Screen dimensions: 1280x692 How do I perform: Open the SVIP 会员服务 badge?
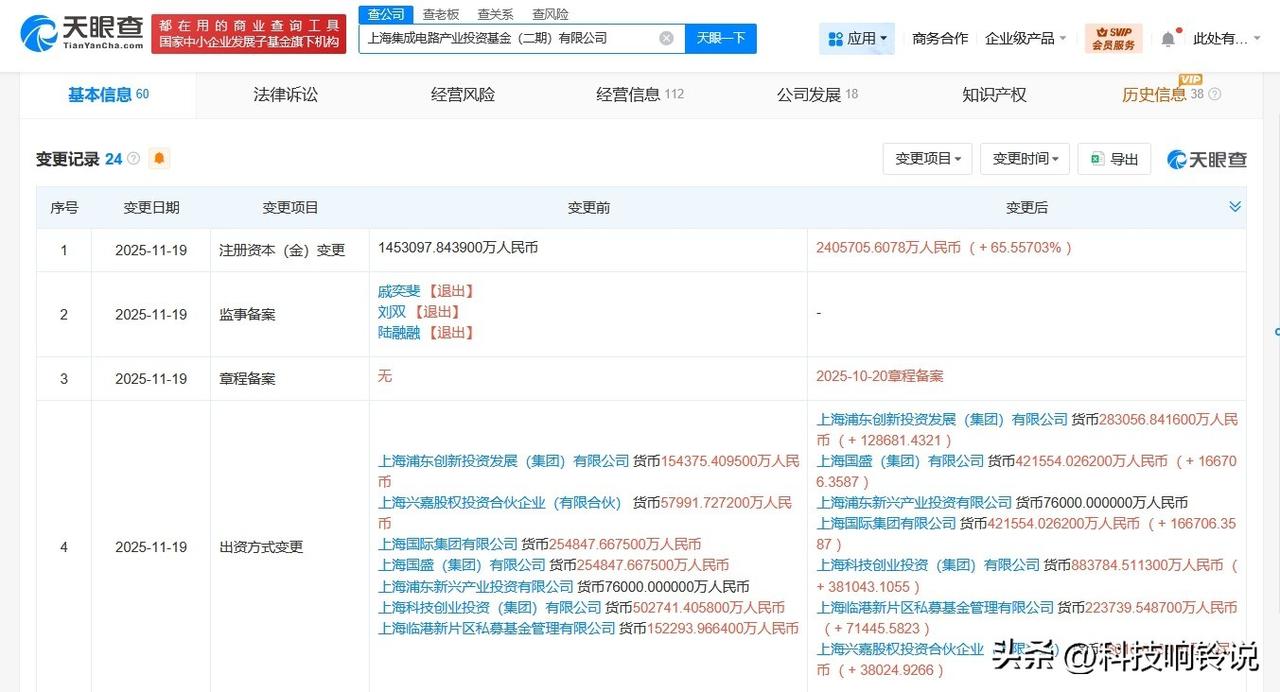1113,38
